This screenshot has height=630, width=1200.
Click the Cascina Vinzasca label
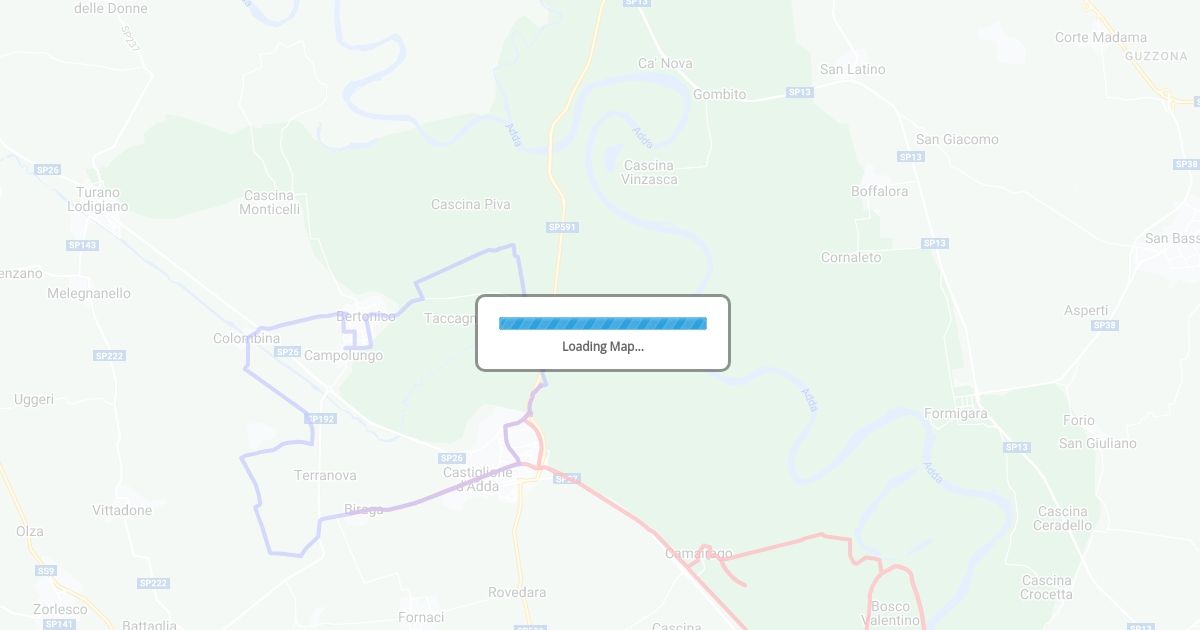650,172
